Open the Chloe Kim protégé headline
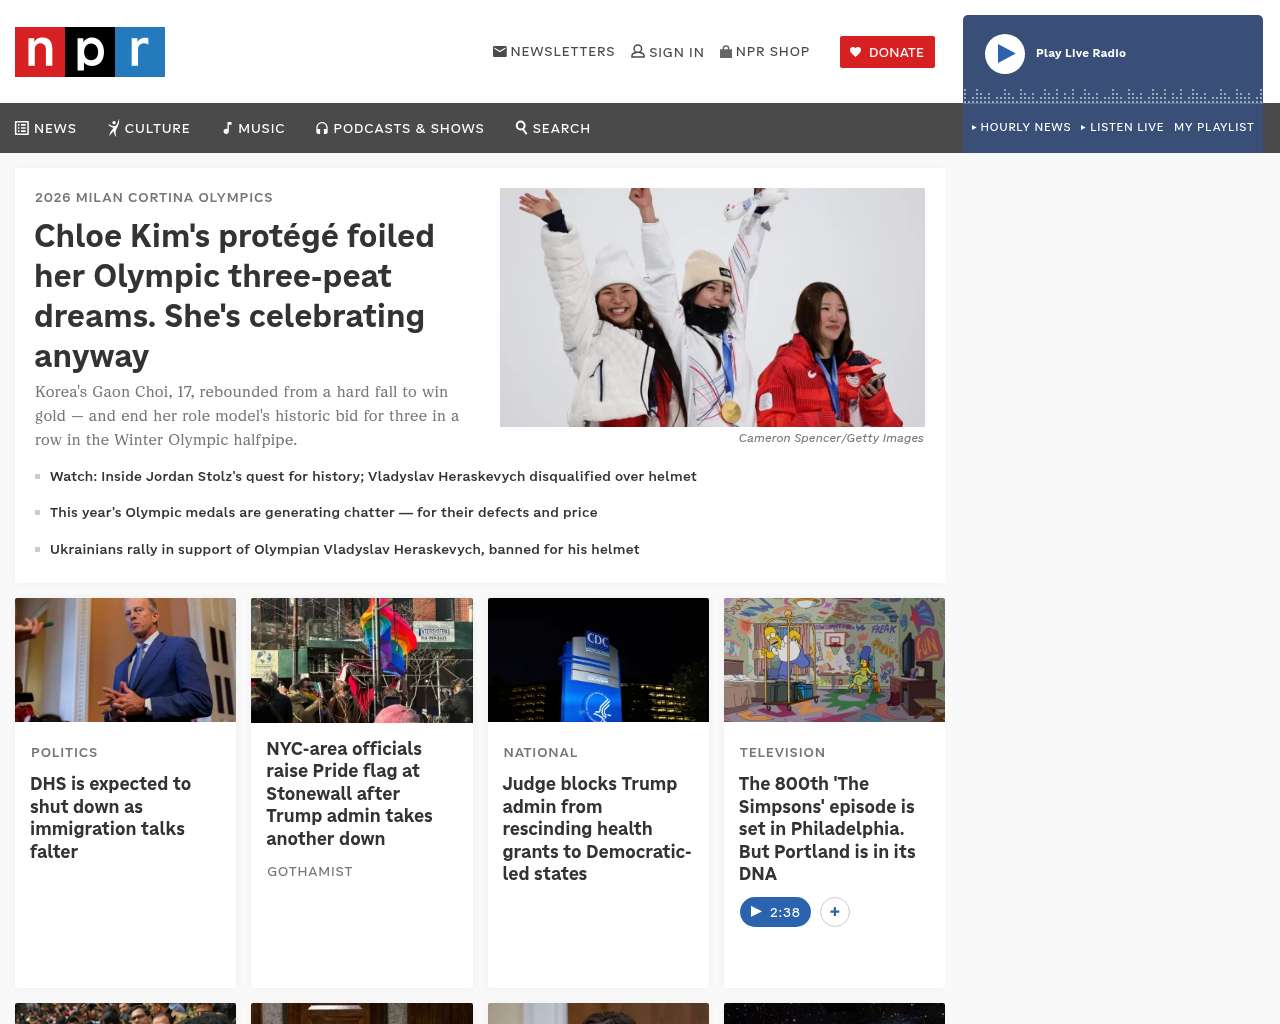Image resolution: width=1280 pixels, height=1024 pixels. (x=234, y=295)
